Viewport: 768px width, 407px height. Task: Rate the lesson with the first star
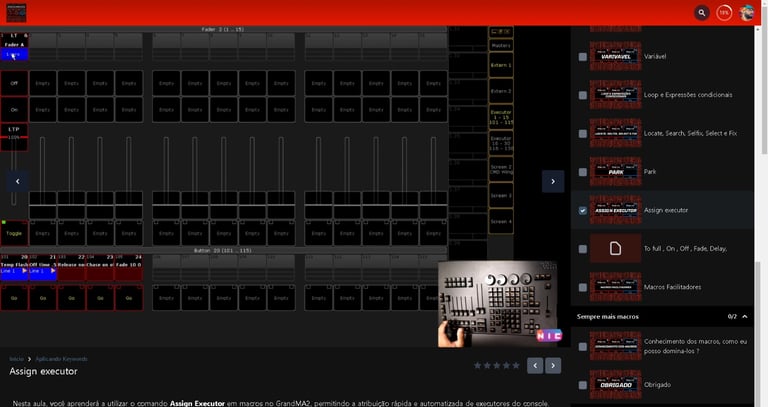(478, 365)
